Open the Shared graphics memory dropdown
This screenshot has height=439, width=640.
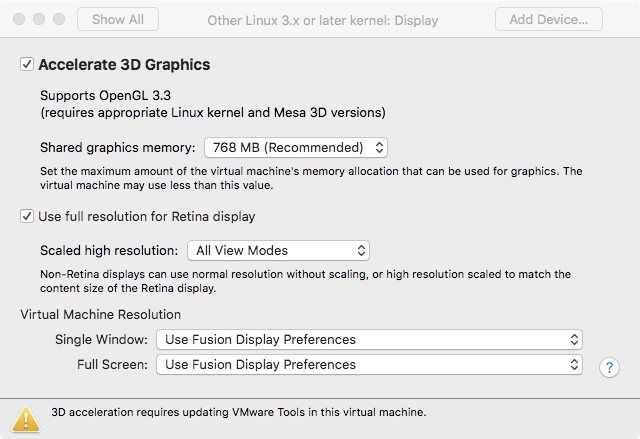pos(295,147)
